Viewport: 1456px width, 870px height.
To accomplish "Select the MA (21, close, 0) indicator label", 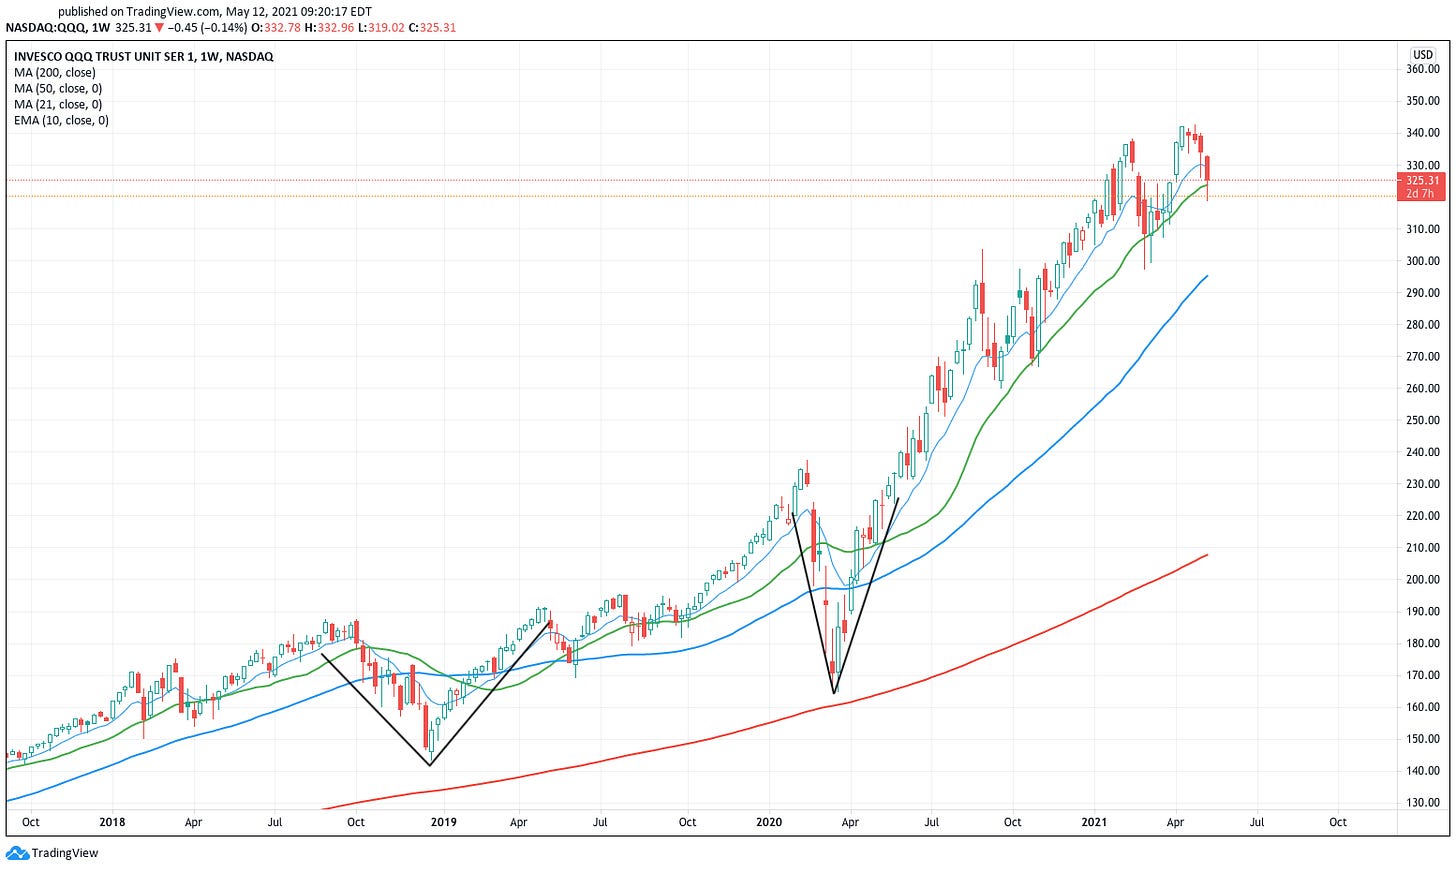I will pyautogui.click(x=58, y=105).
